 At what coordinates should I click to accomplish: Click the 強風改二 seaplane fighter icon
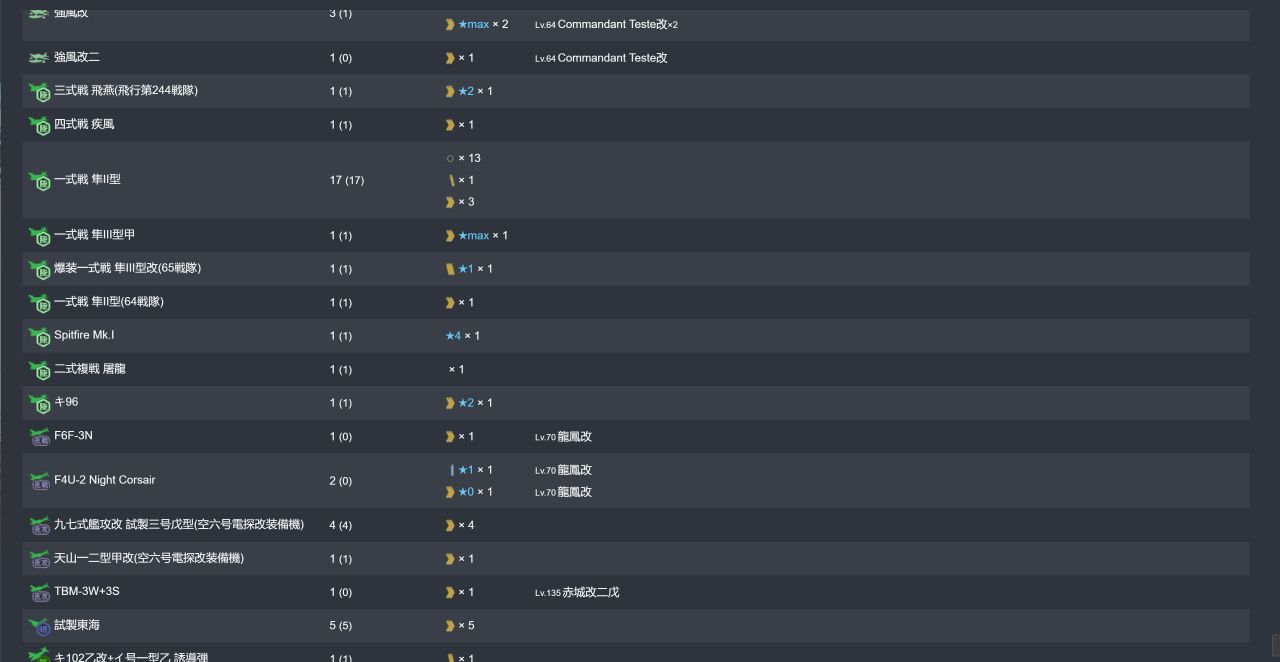39,58
